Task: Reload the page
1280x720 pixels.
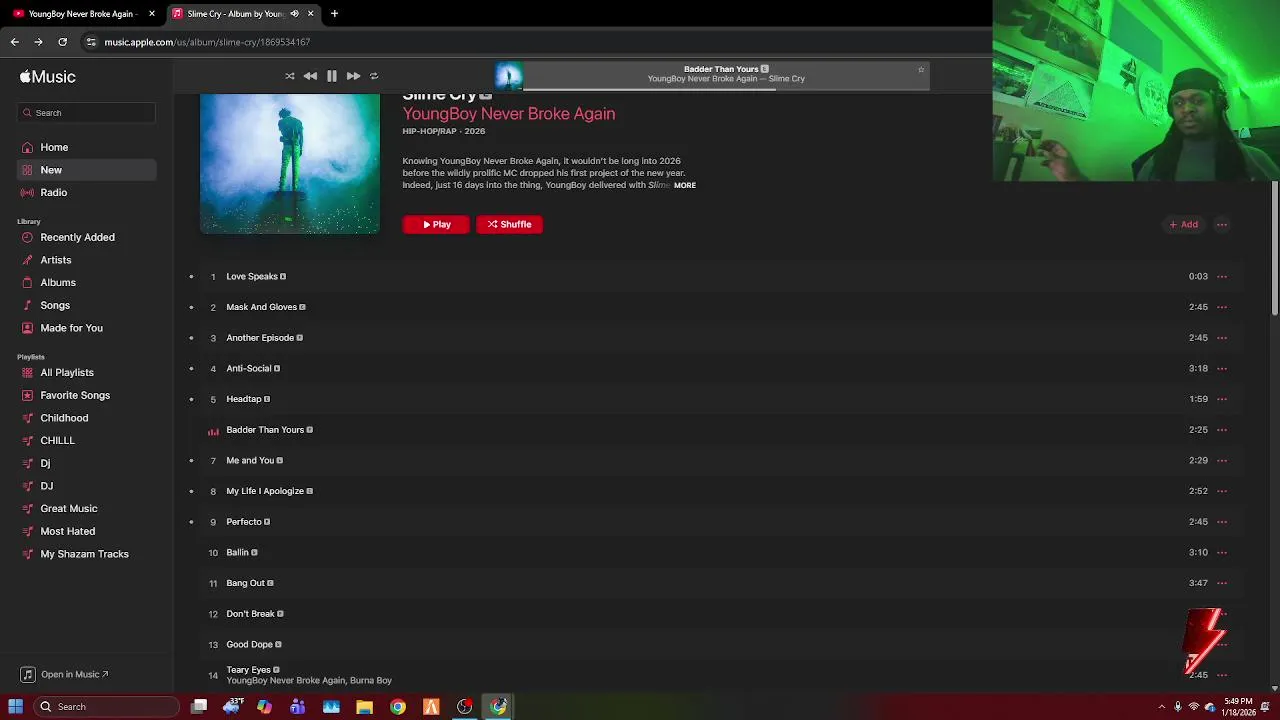Action: click(x=62, y=42)
